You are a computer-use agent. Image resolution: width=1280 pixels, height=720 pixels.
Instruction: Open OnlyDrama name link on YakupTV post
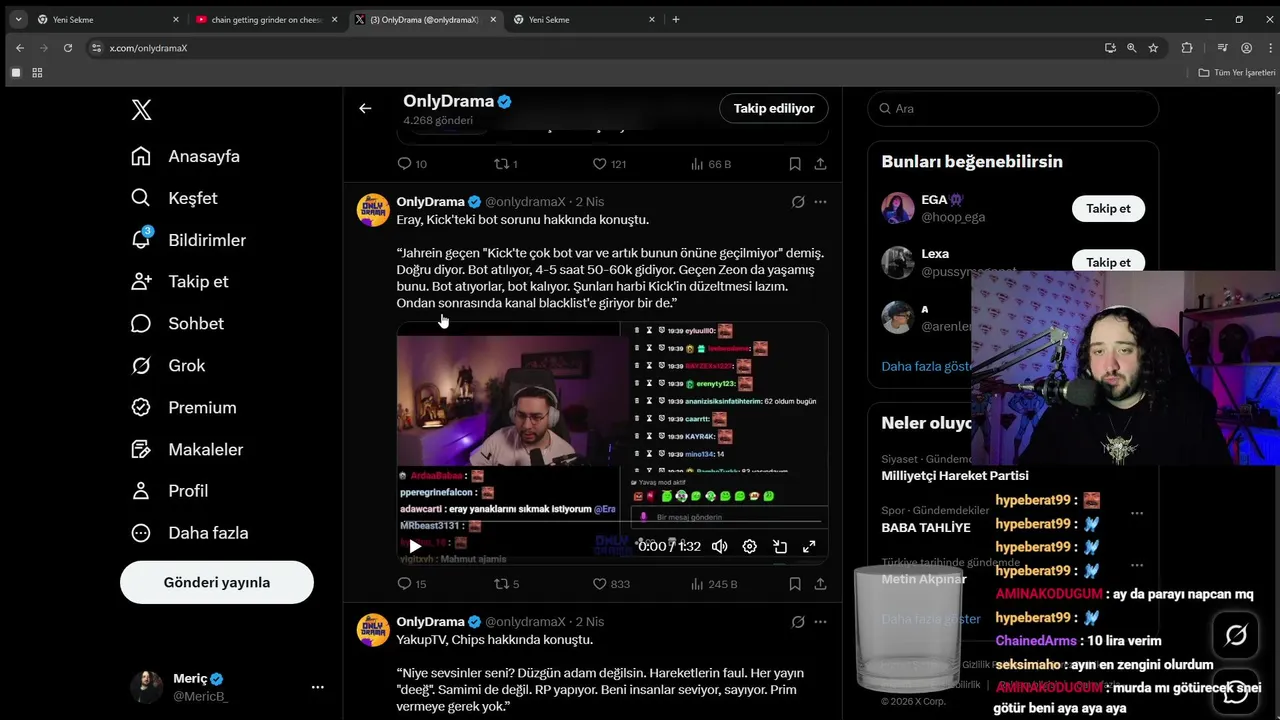[431, 622]
